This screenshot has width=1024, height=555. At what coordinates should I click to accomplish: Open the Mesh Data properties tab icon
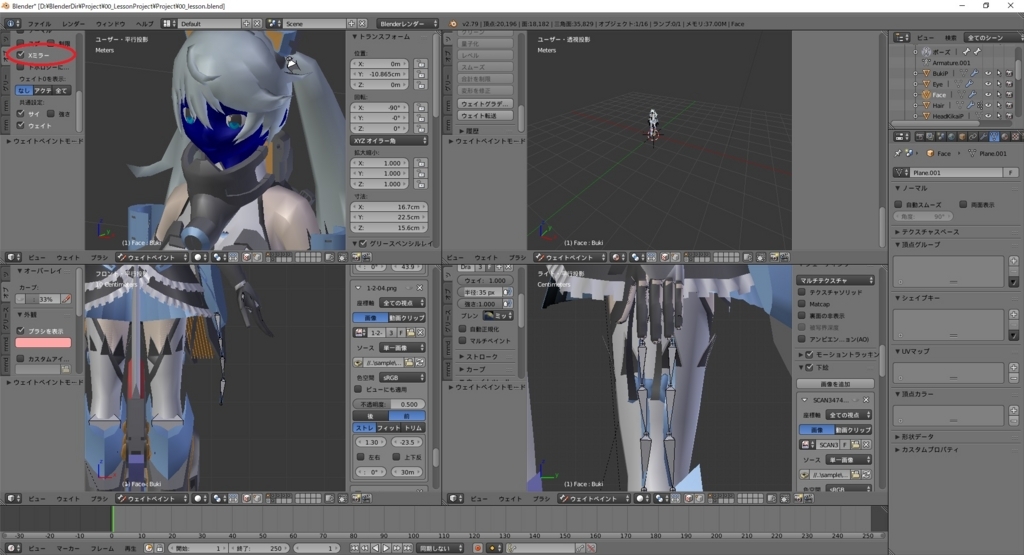[994, 136]
